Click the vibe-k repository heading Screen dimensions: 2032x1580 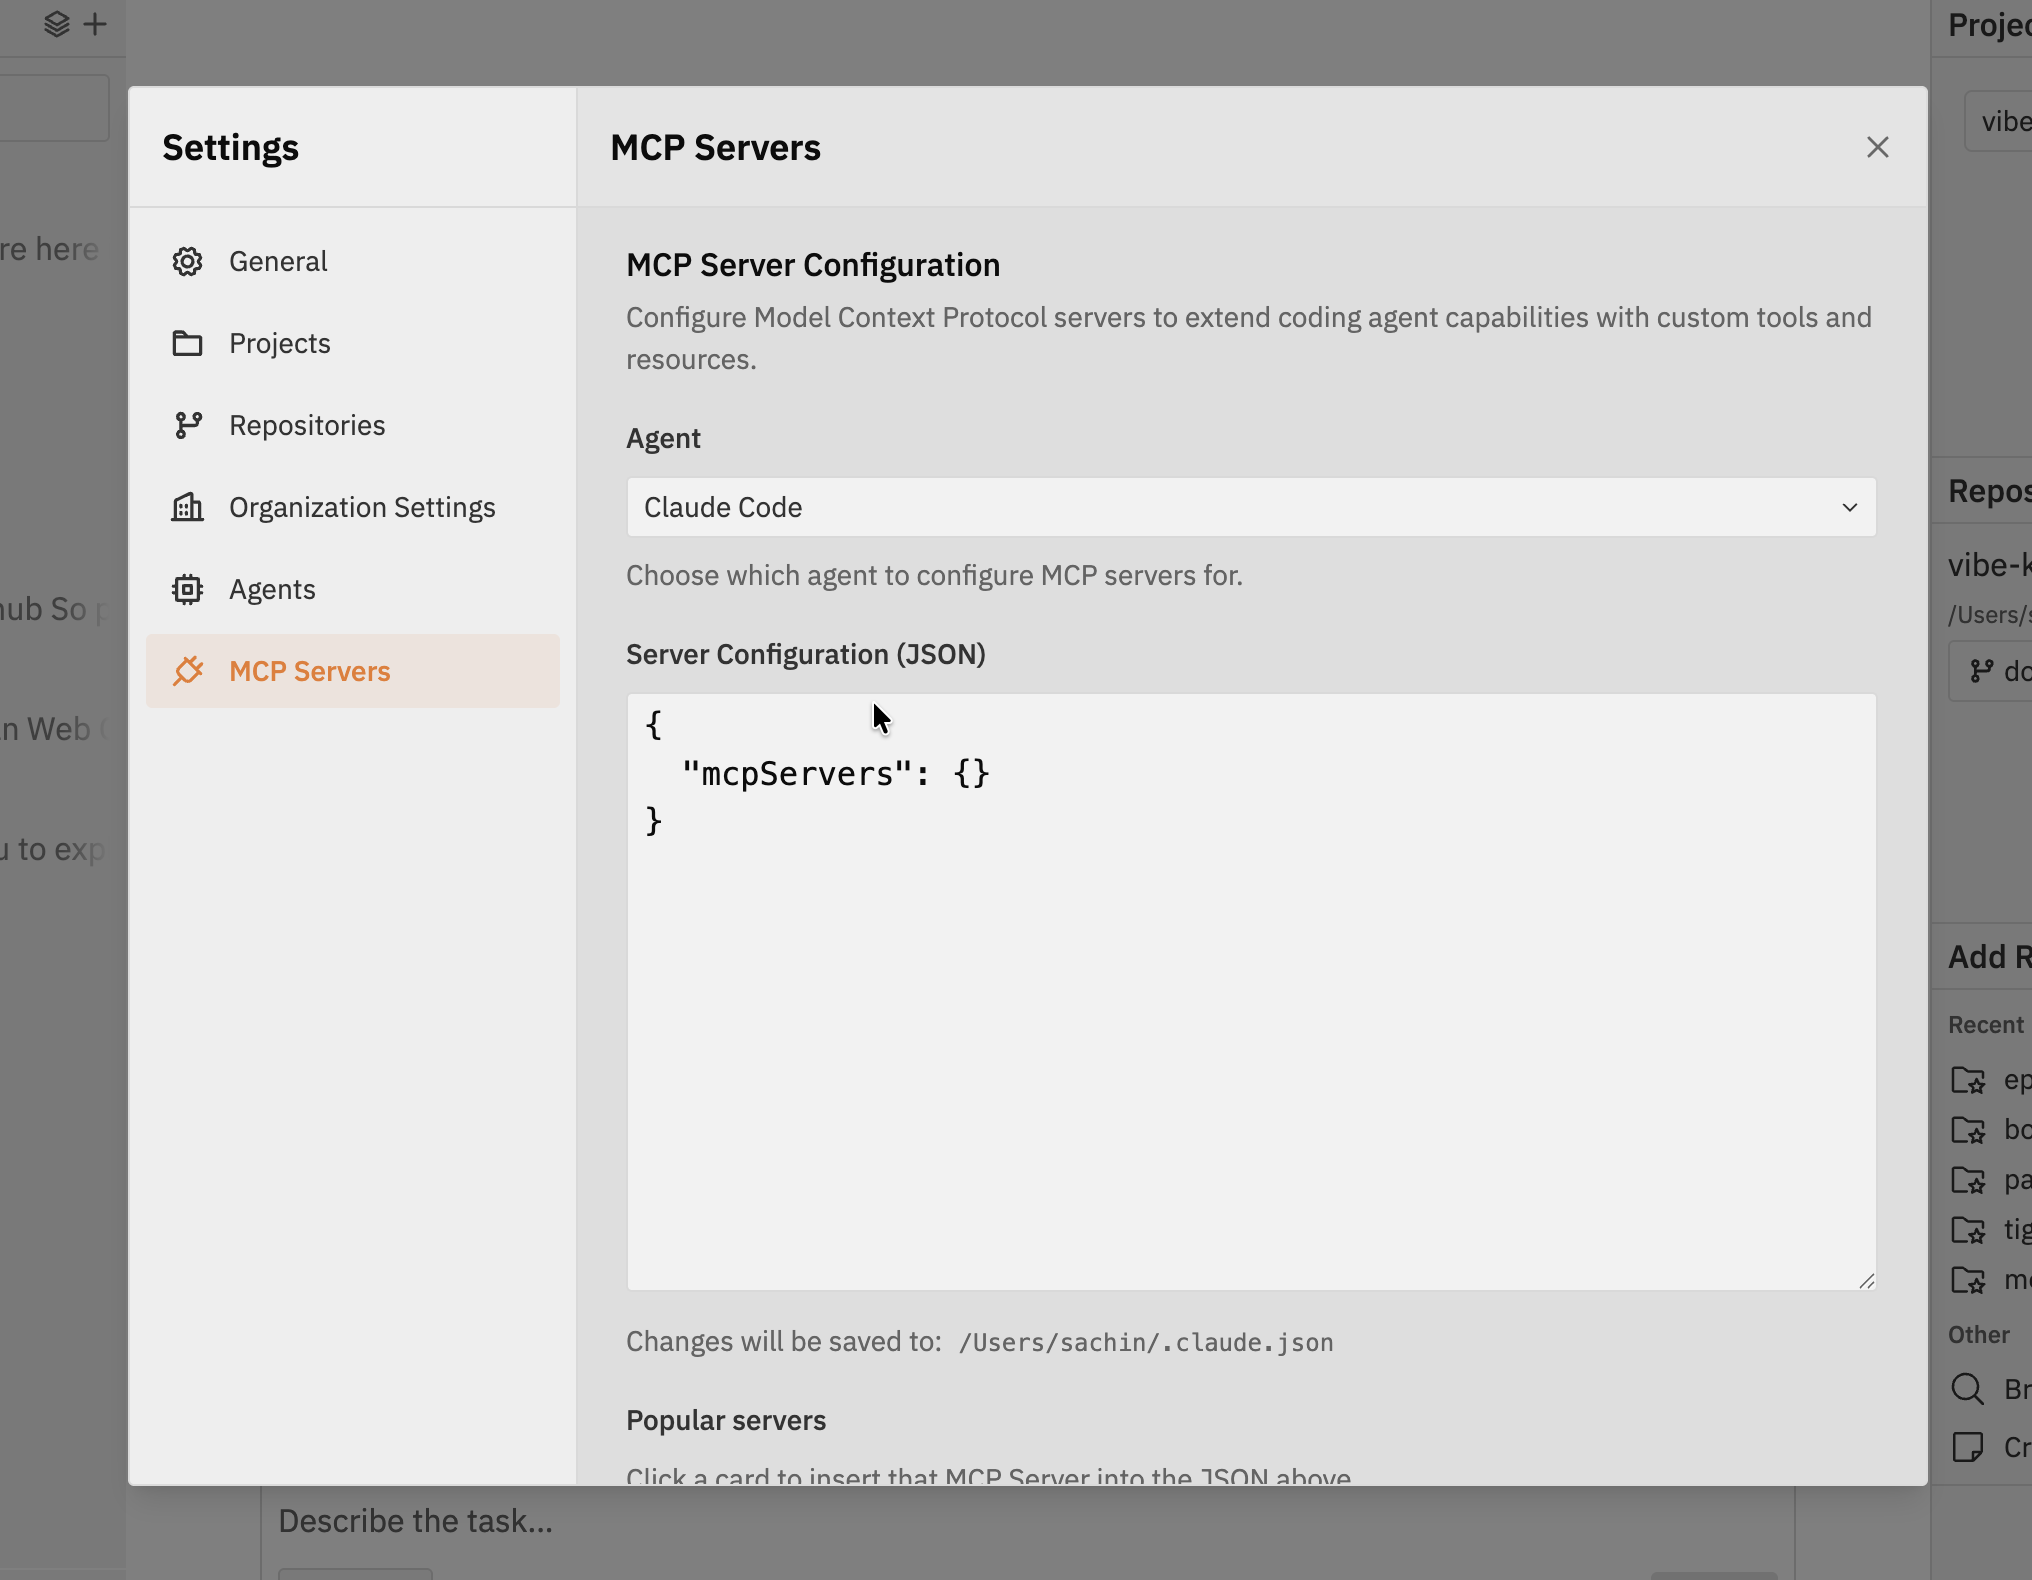(1988, 564)
